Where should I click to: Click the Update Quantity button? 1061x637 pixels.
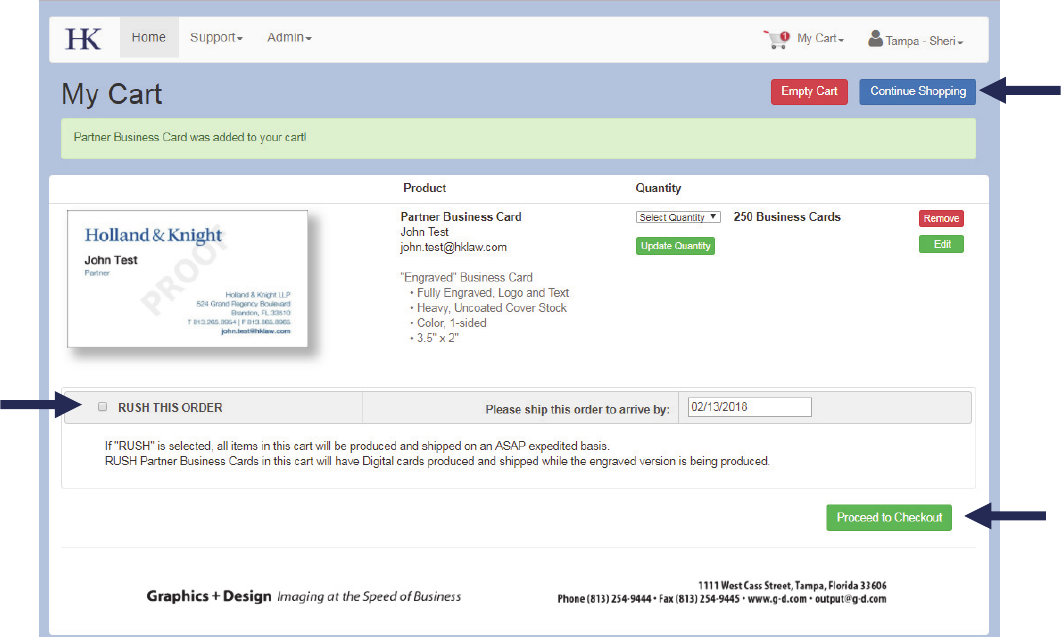click(675, 246)
